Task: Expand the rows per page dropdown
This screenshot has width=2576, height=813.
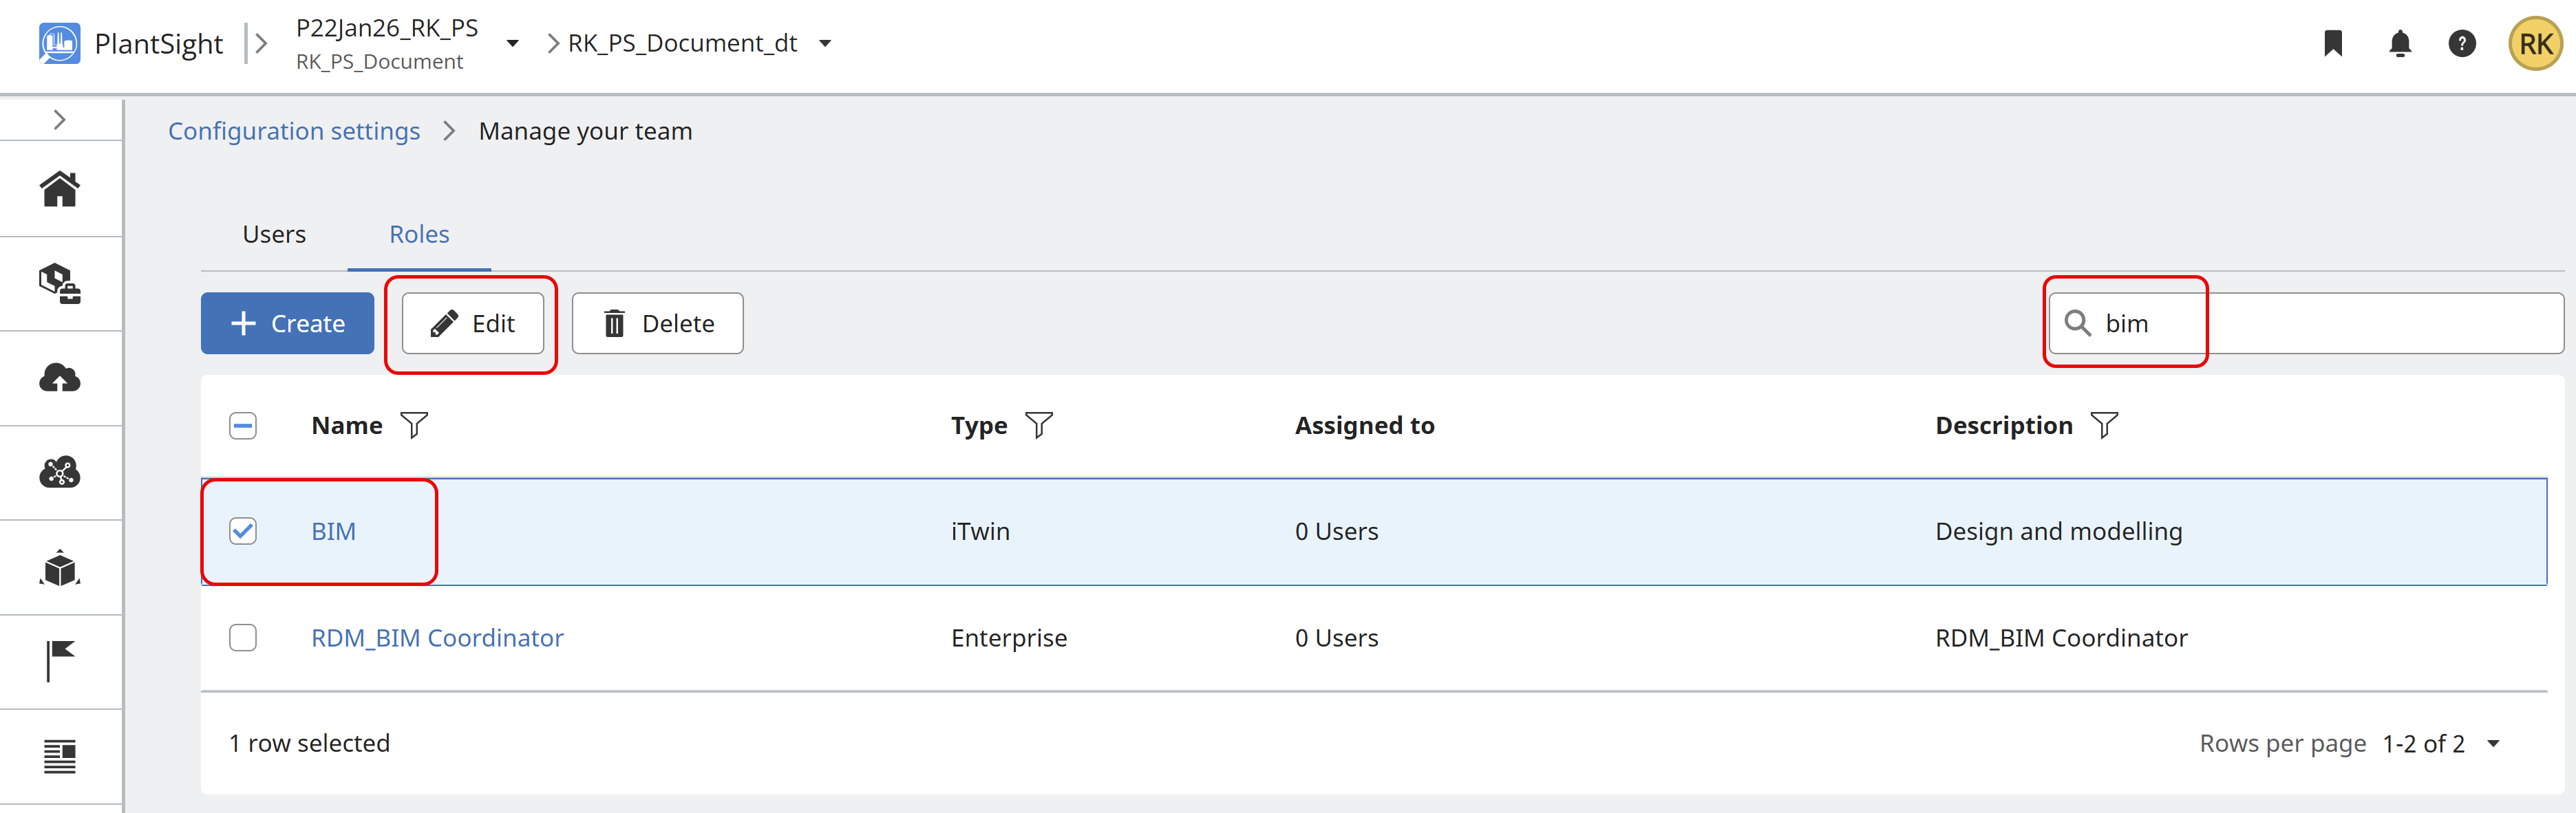Action: click(2493, 744)
